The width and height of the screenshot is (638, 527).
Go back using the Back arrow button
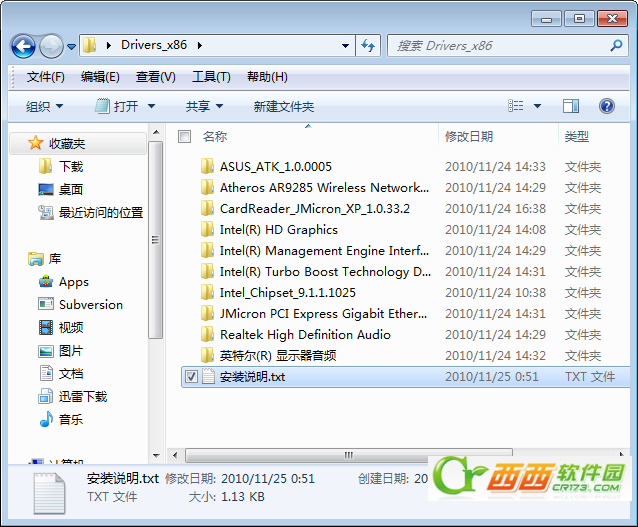(23, 46)
